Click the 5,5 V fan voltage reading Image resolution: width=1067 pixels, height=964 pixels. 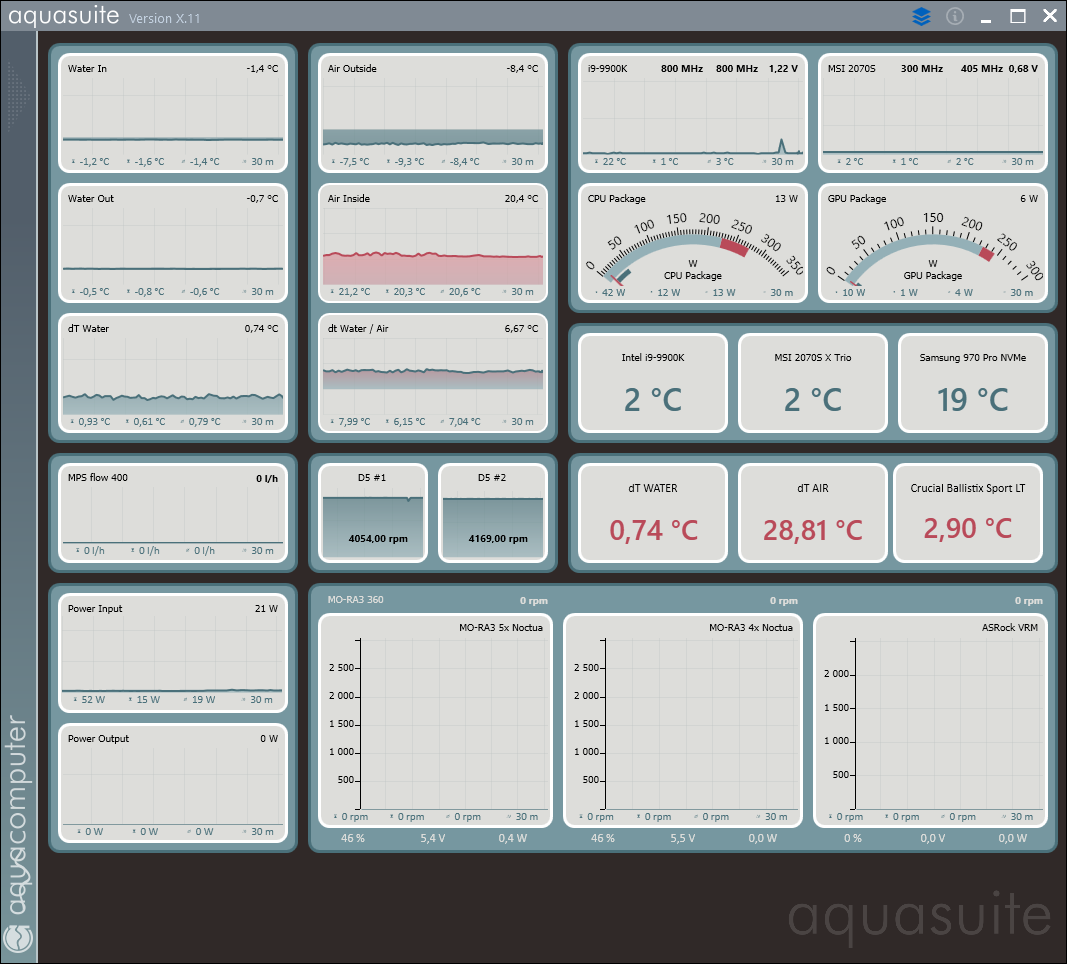point(683,838)
